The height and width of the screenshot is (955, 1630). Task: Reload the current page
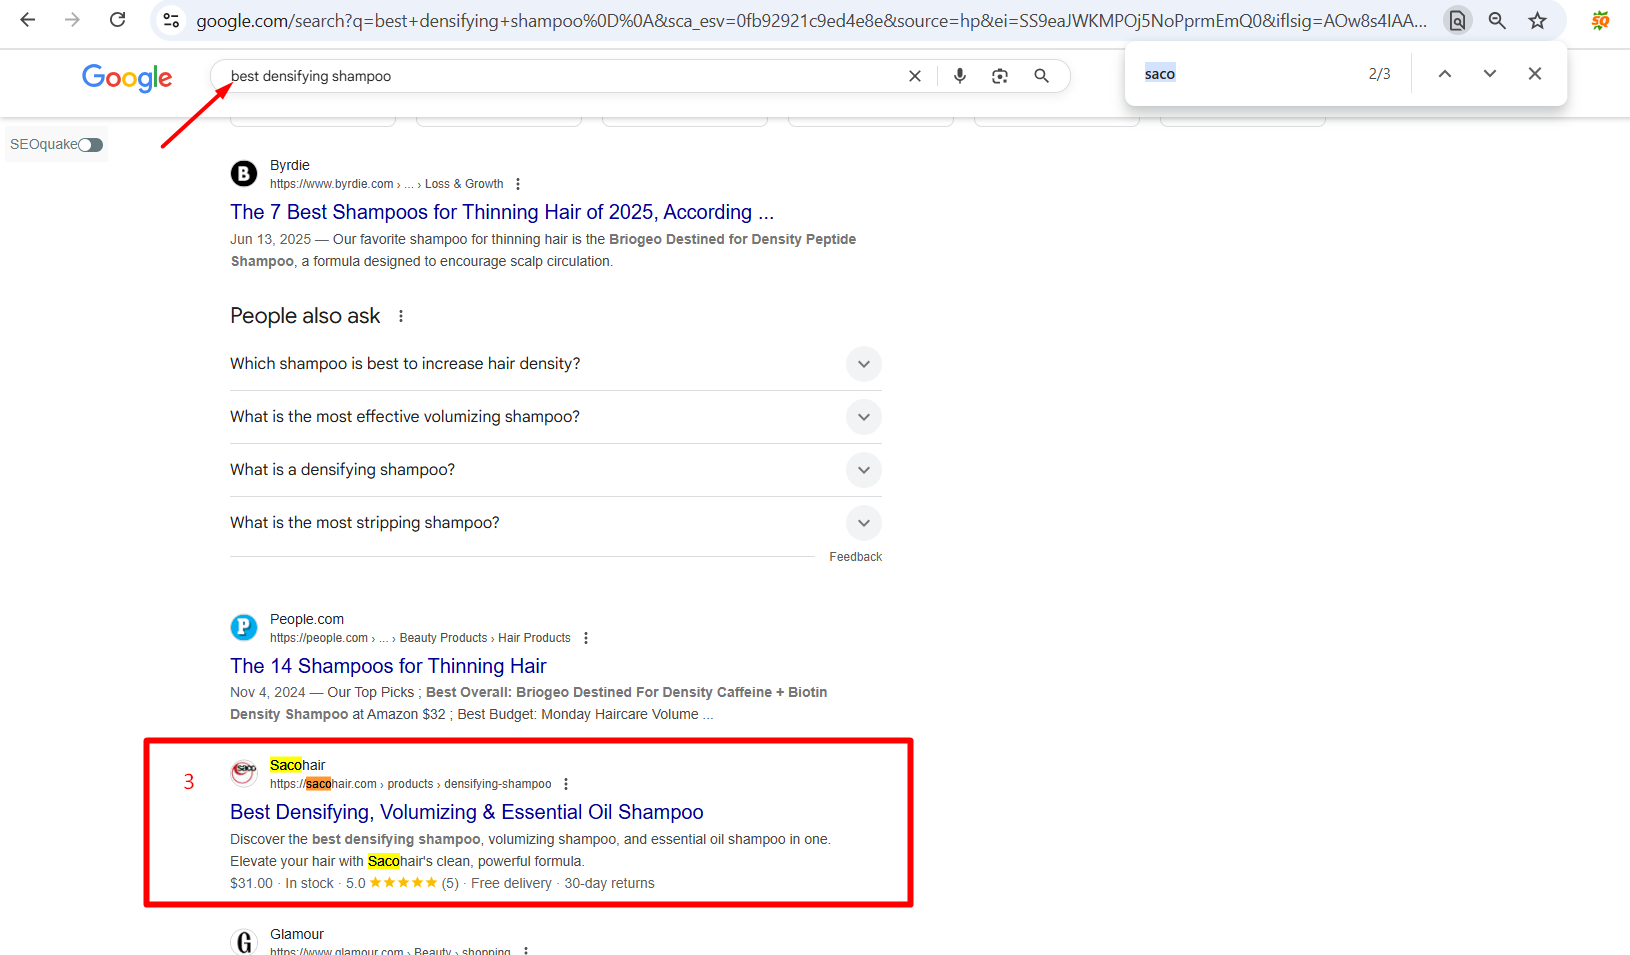[117, 20]
